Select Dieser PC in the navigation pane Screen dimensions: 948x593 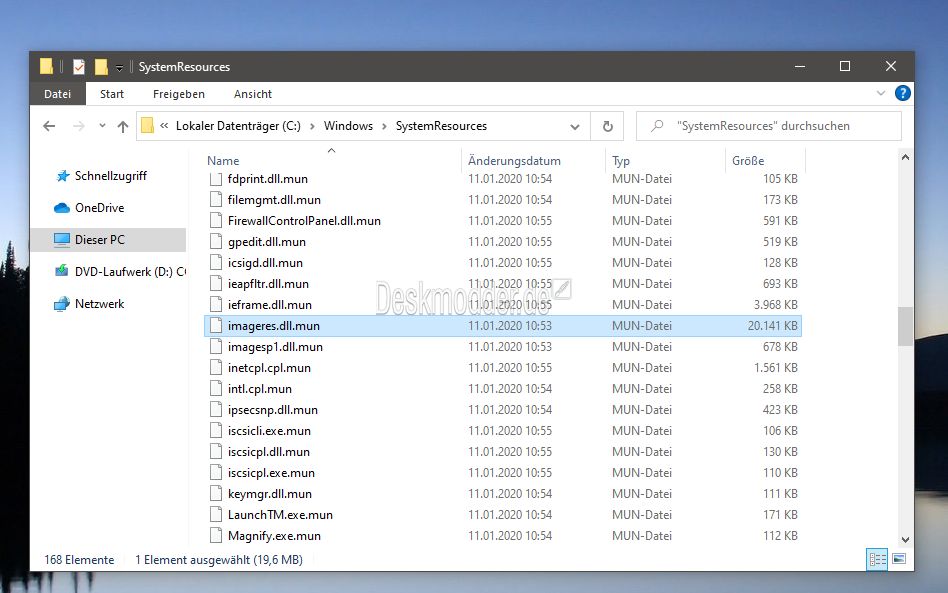108,240
